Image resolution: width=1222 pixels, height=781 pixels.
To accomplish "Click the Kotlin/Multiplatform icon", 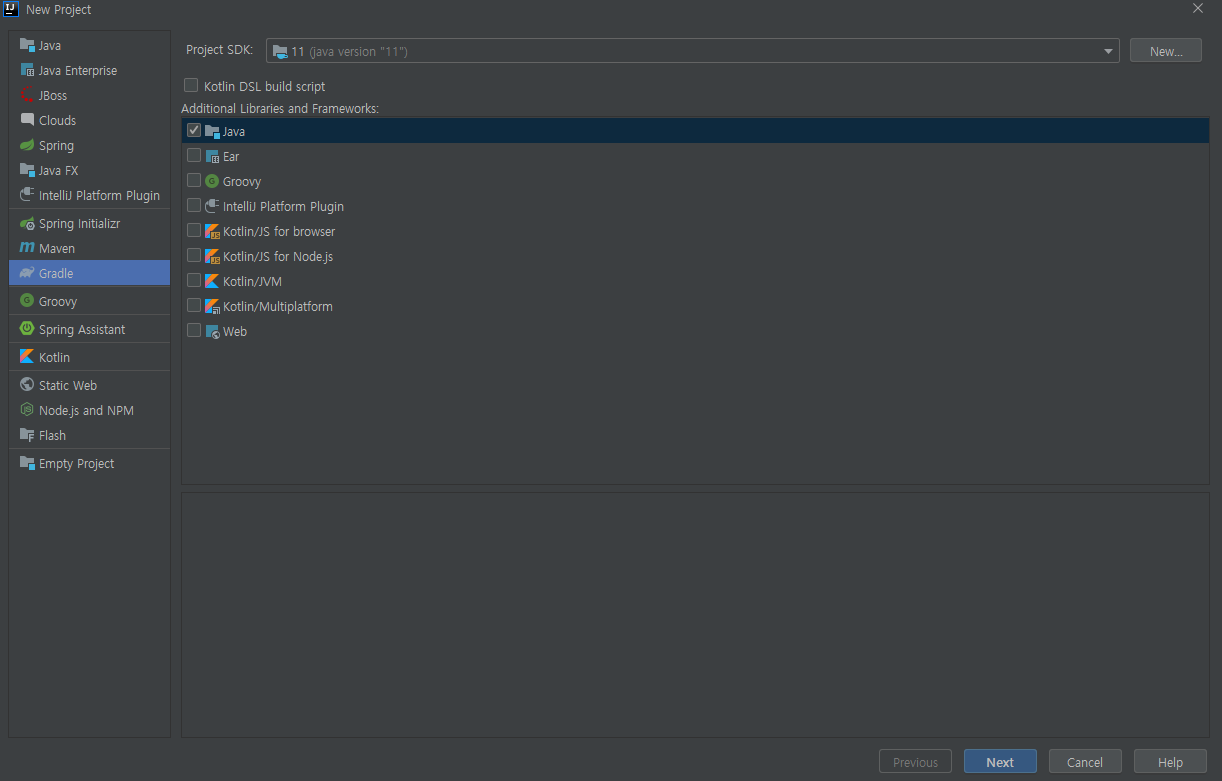I will 212,306.
